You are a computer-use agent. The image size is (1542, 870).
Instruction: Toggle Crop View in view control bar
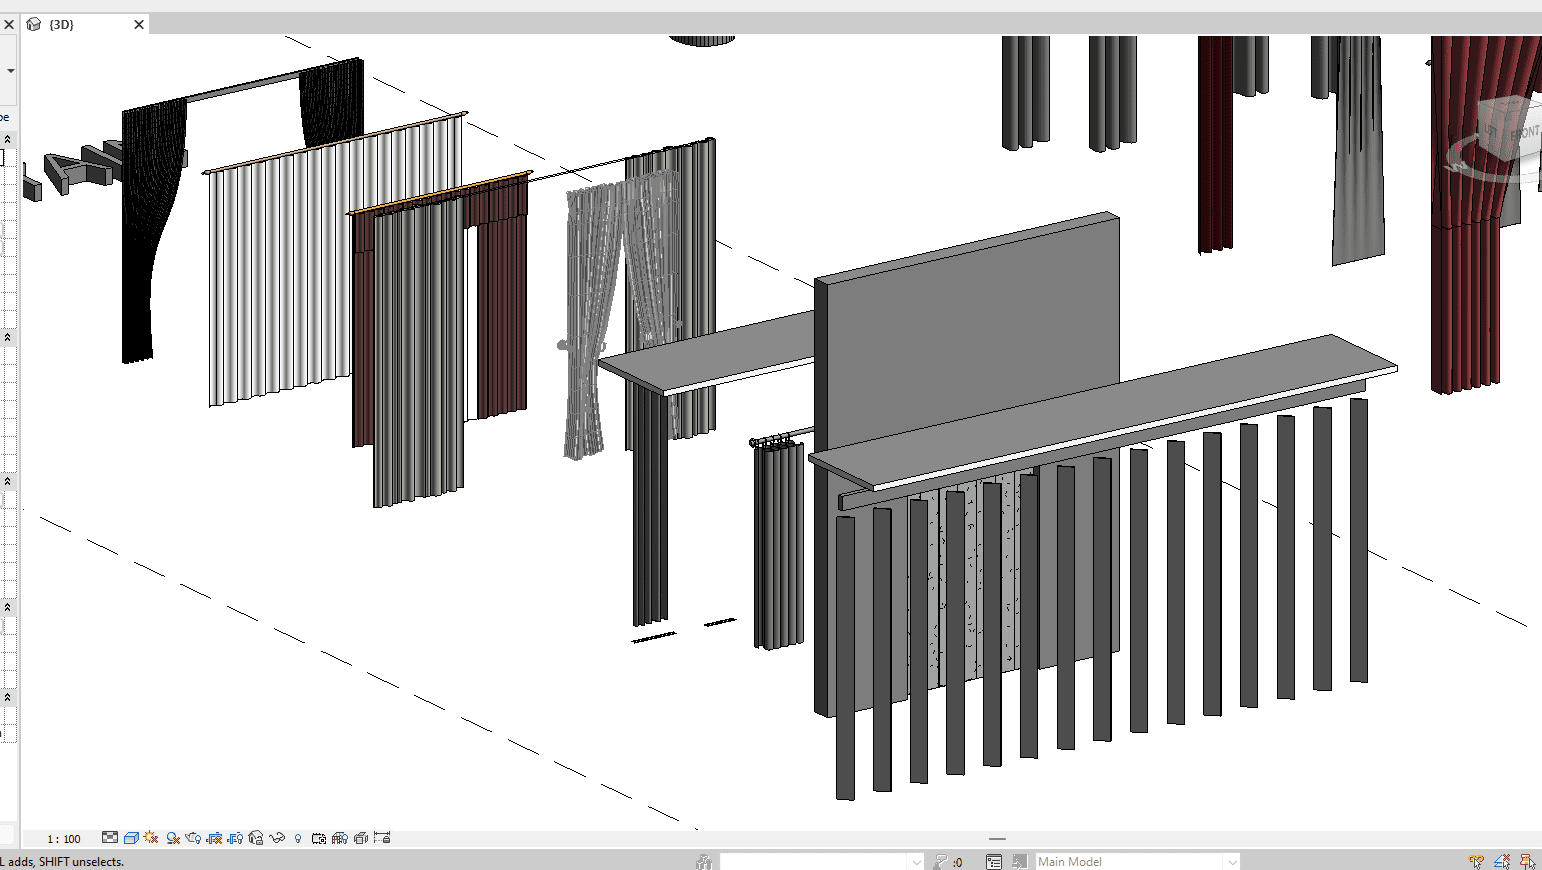(x=214, y=838)
